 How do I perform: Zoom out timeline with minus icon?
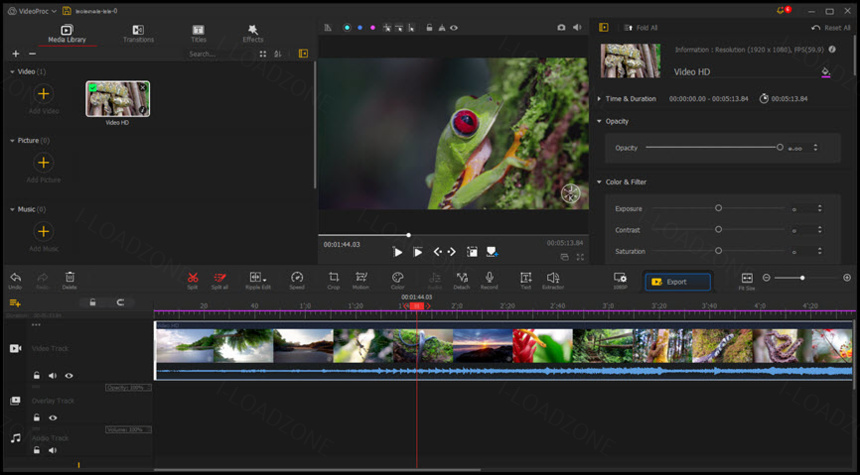(x=767, y=278)
